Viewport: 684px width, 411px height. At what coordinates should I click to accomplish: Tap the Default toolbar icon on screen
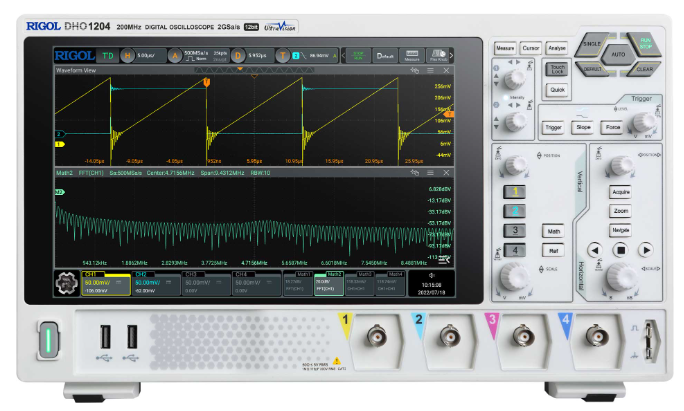[x=385, y=56]
